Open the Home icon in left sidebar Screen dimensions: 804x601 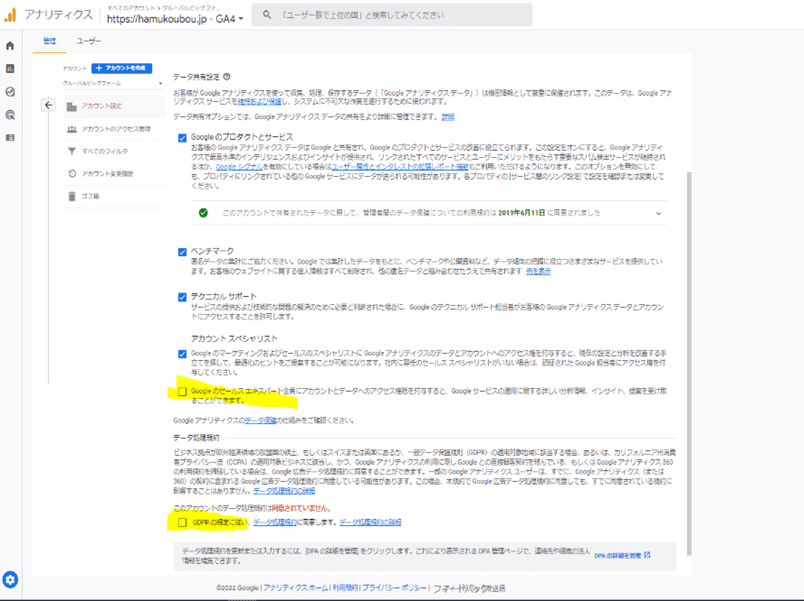(x=10, y=46)
